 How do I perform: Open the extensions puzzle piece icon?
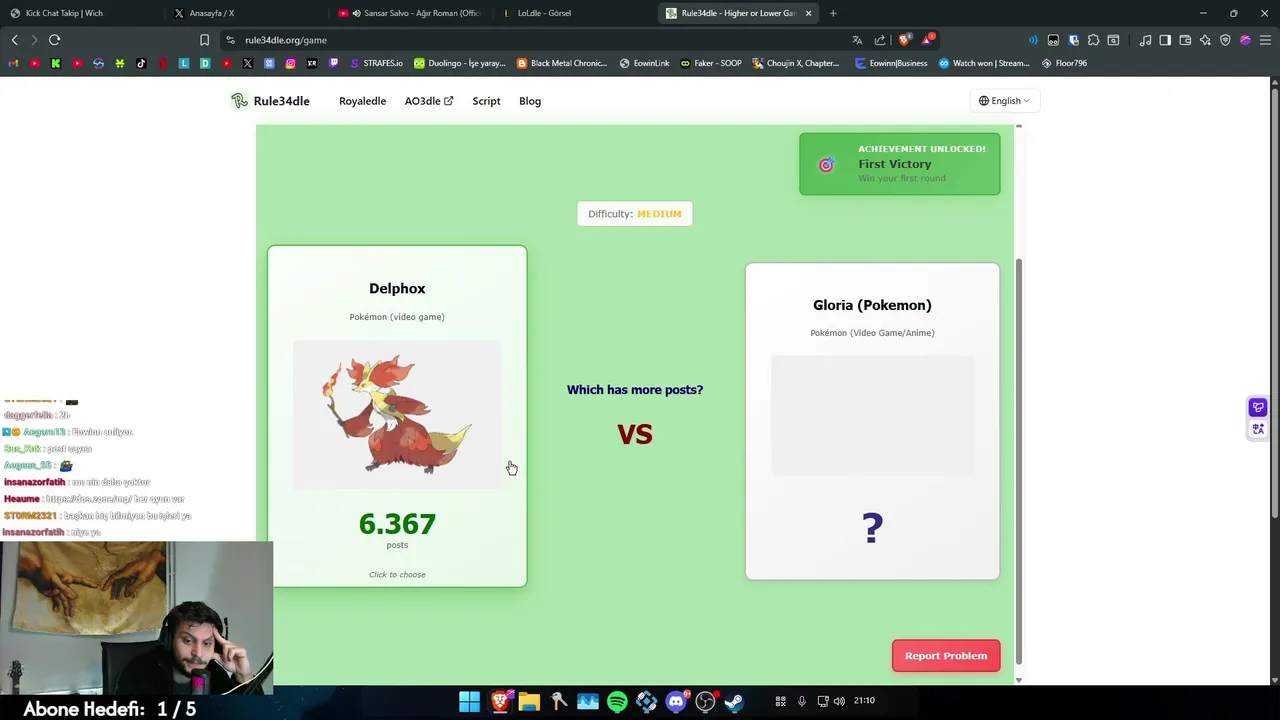(x=1093, y=40)
